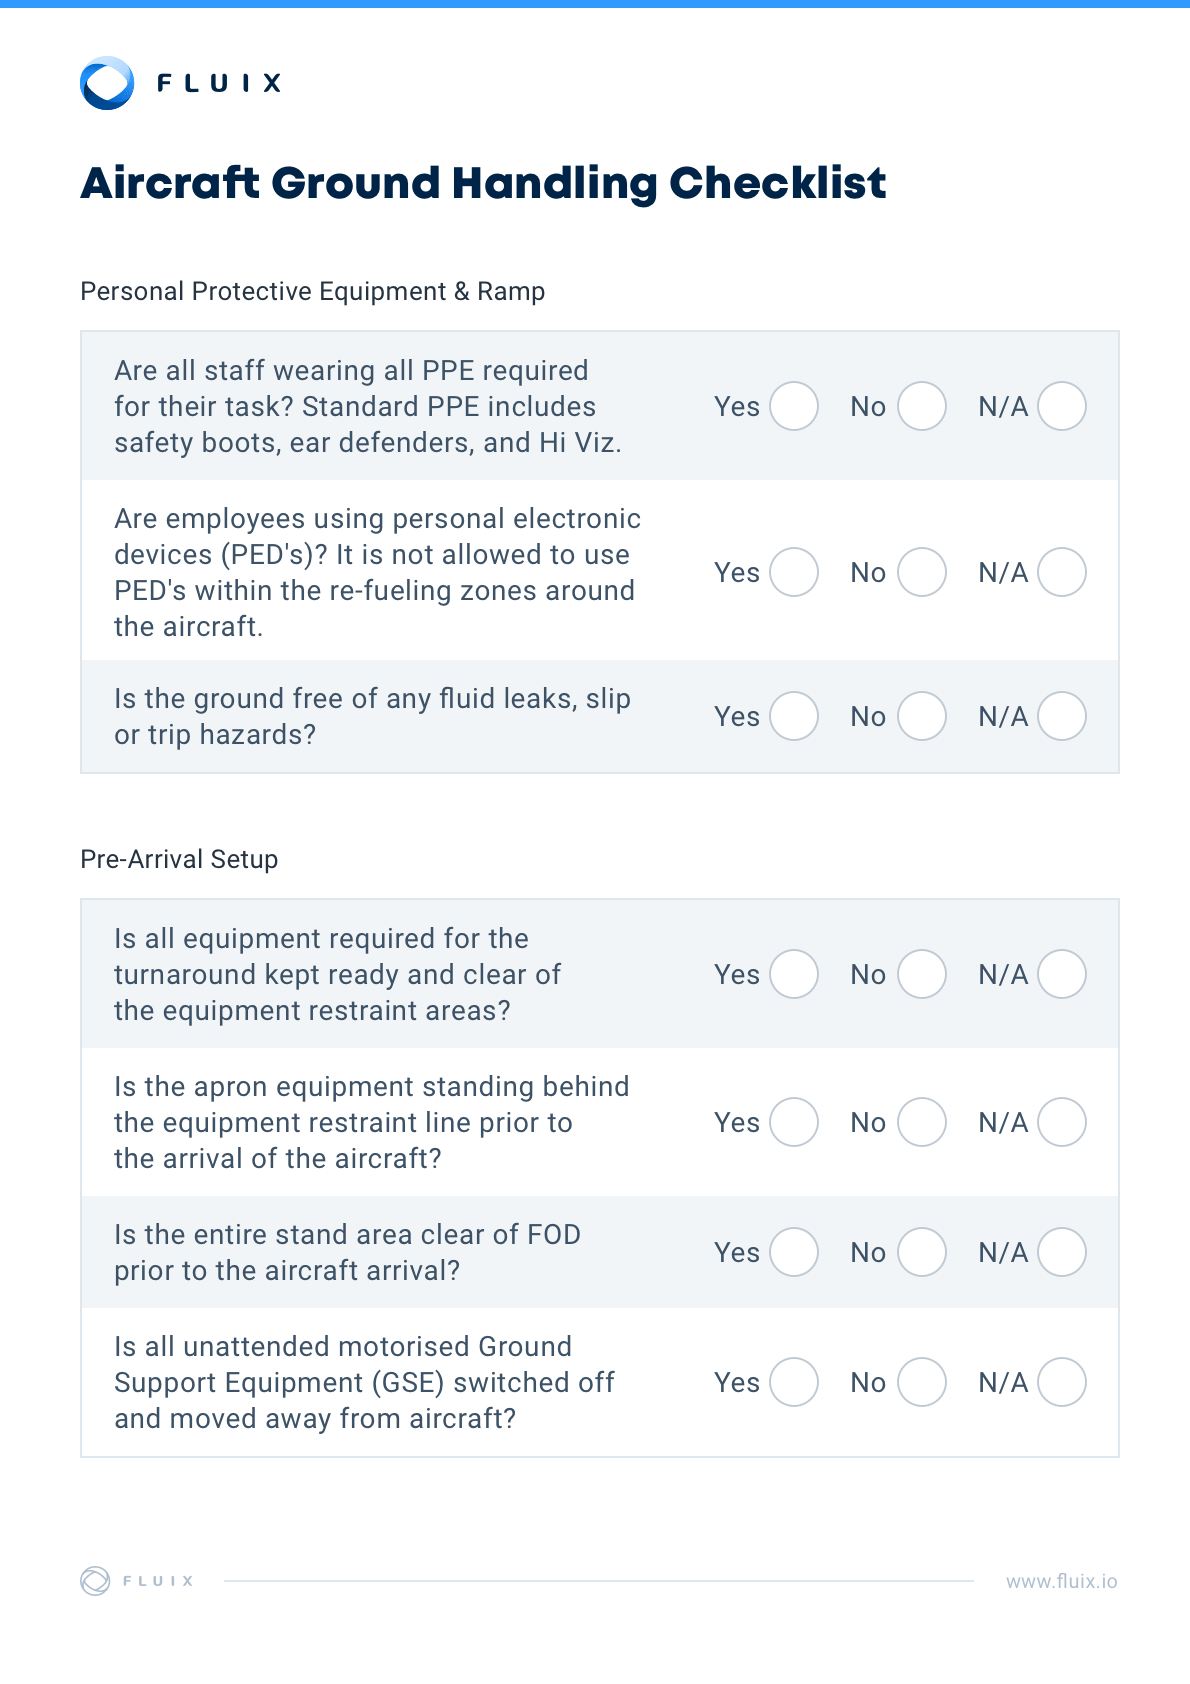The width and height of the screenshot is (1190, 1684).
Task: Select Yes for staff wearing PPE question
Action: [x=794, y=406]
